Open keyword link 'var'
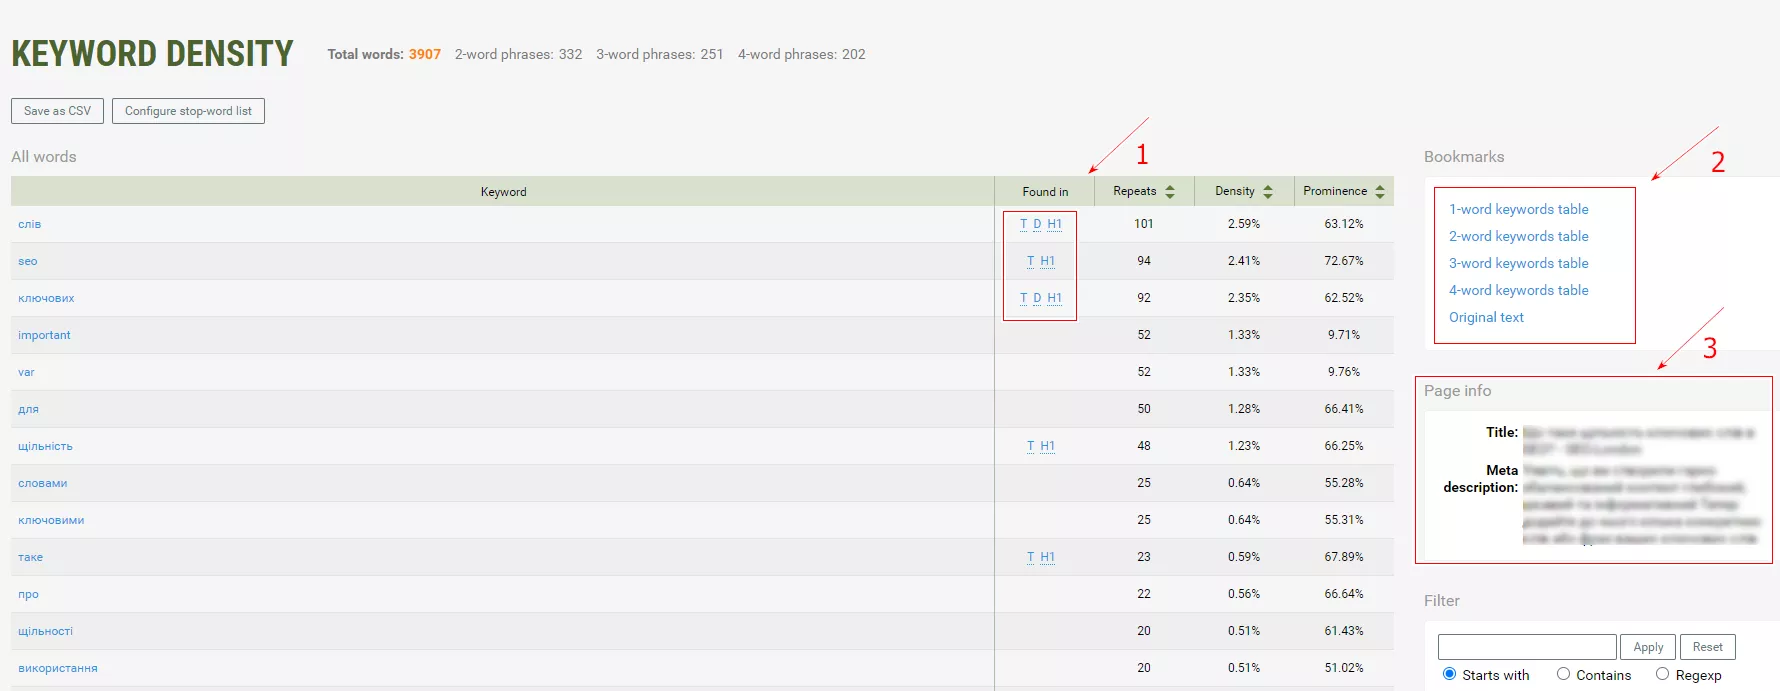 (x=26, y=372)
